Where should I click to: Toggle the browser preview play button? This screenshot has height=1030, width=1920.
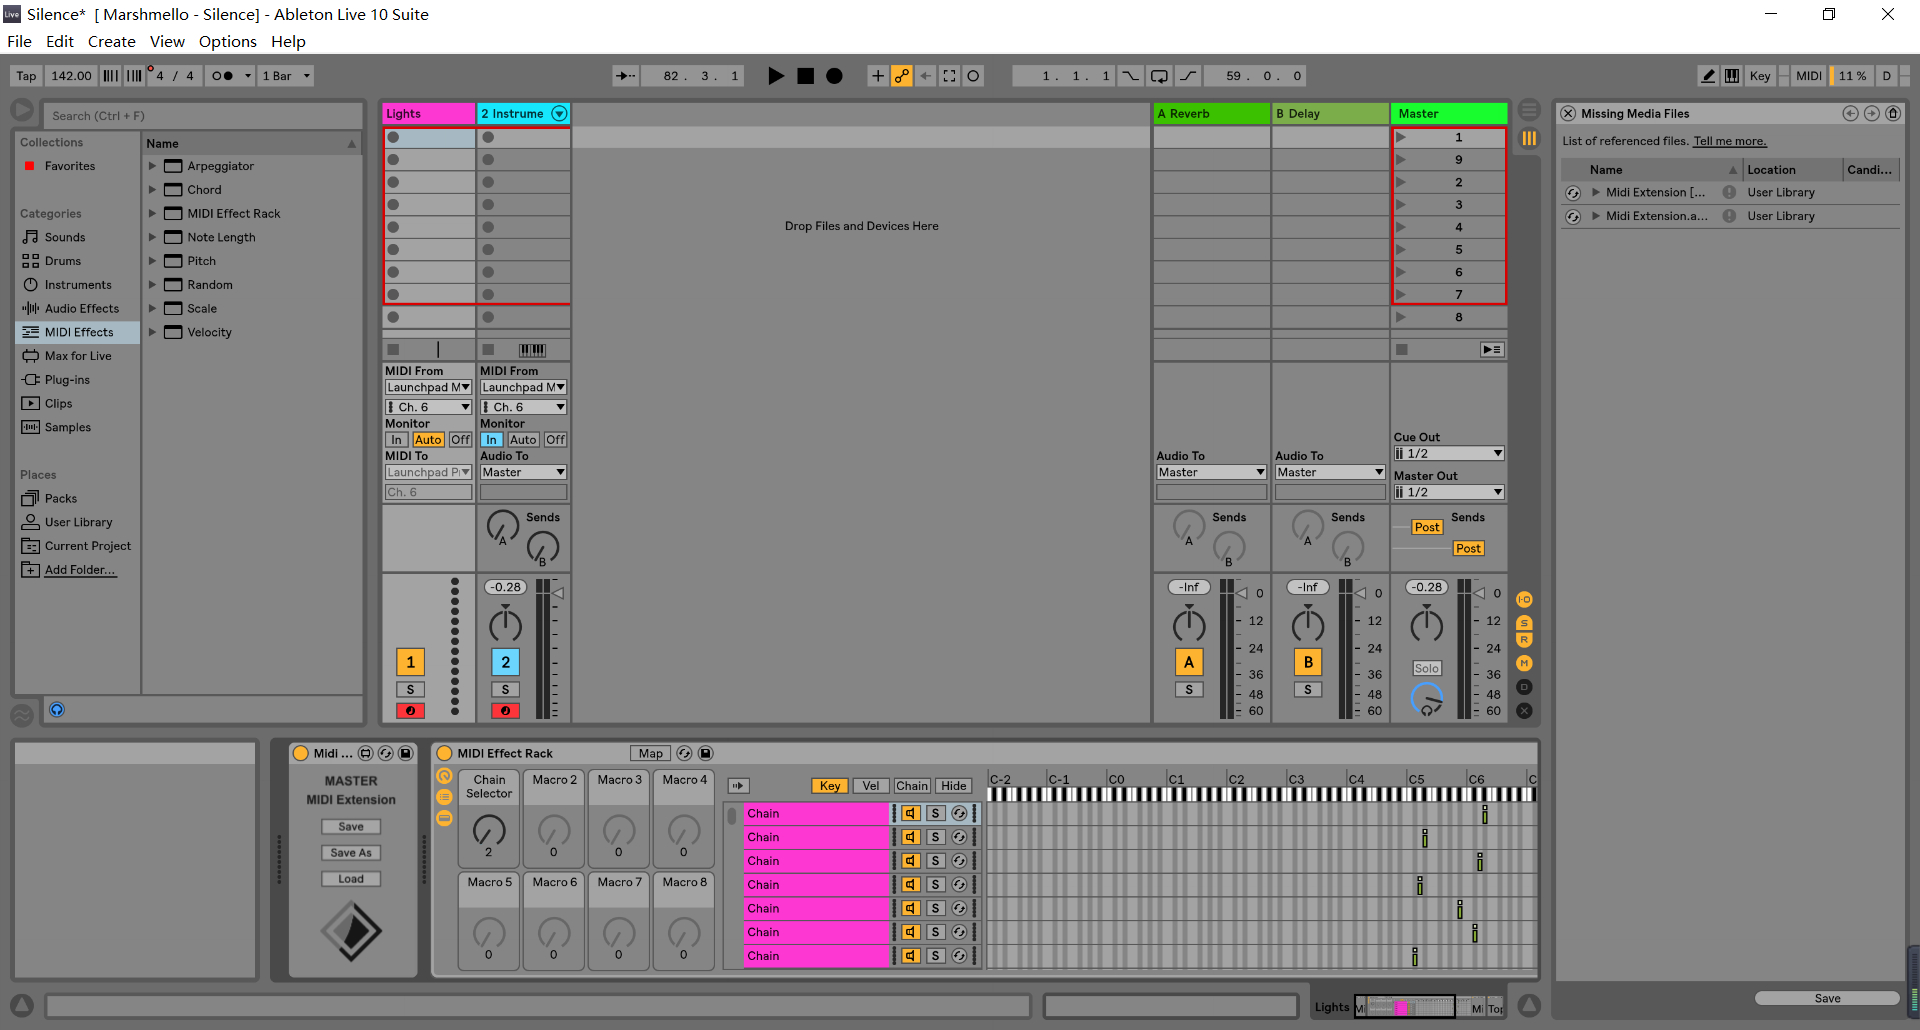(57, 710)
